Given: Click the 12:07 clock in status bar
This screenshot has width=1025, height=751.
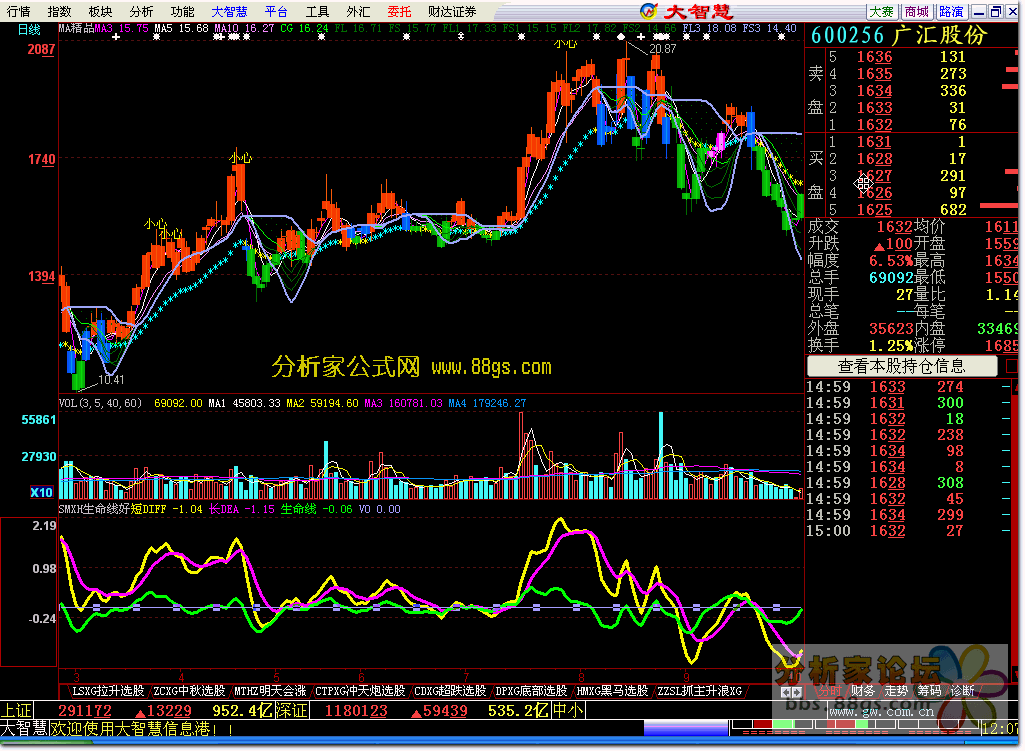Looking at the screenshot, I should [x=1000, y=729].
